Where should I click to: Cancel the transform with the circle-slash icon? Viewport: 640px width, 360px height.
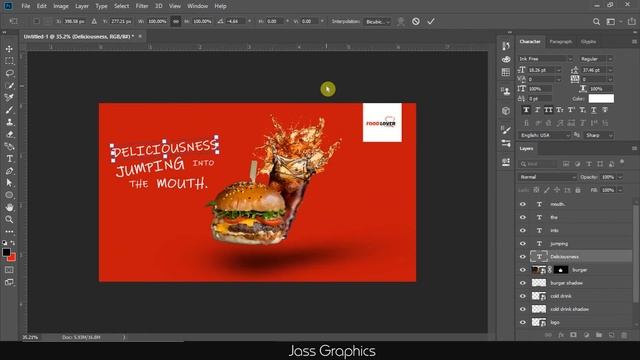pyautogui.click(x=416, y=21)
